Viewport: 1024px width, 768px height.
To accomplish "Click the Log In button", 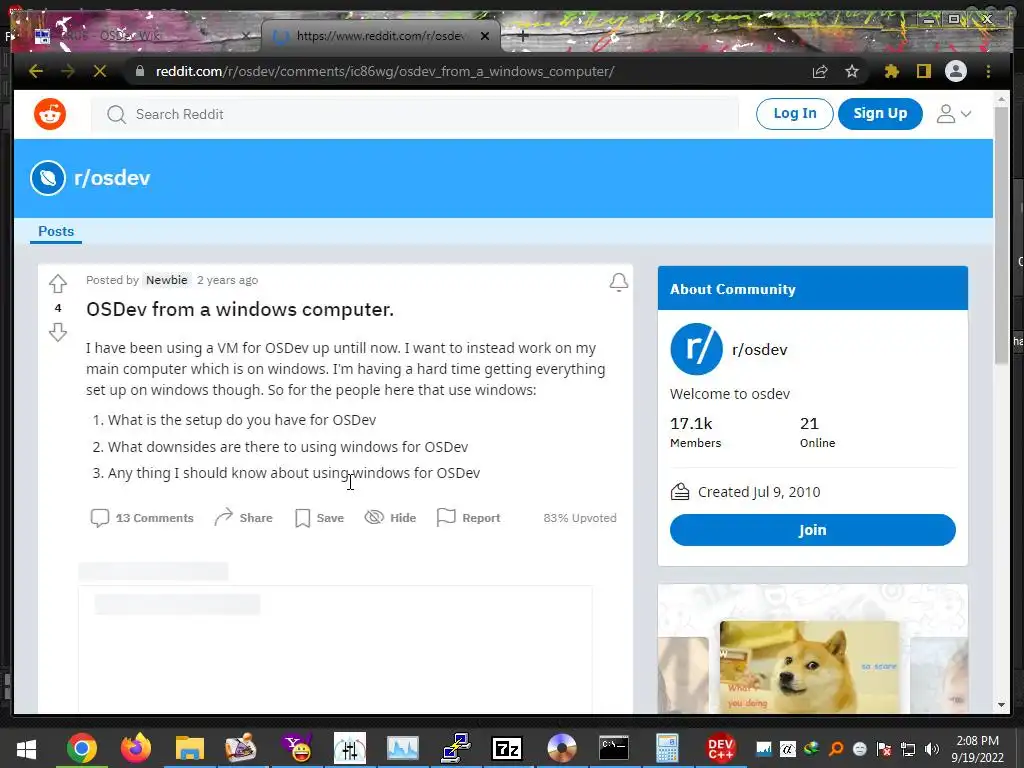I will coord(795,114).
